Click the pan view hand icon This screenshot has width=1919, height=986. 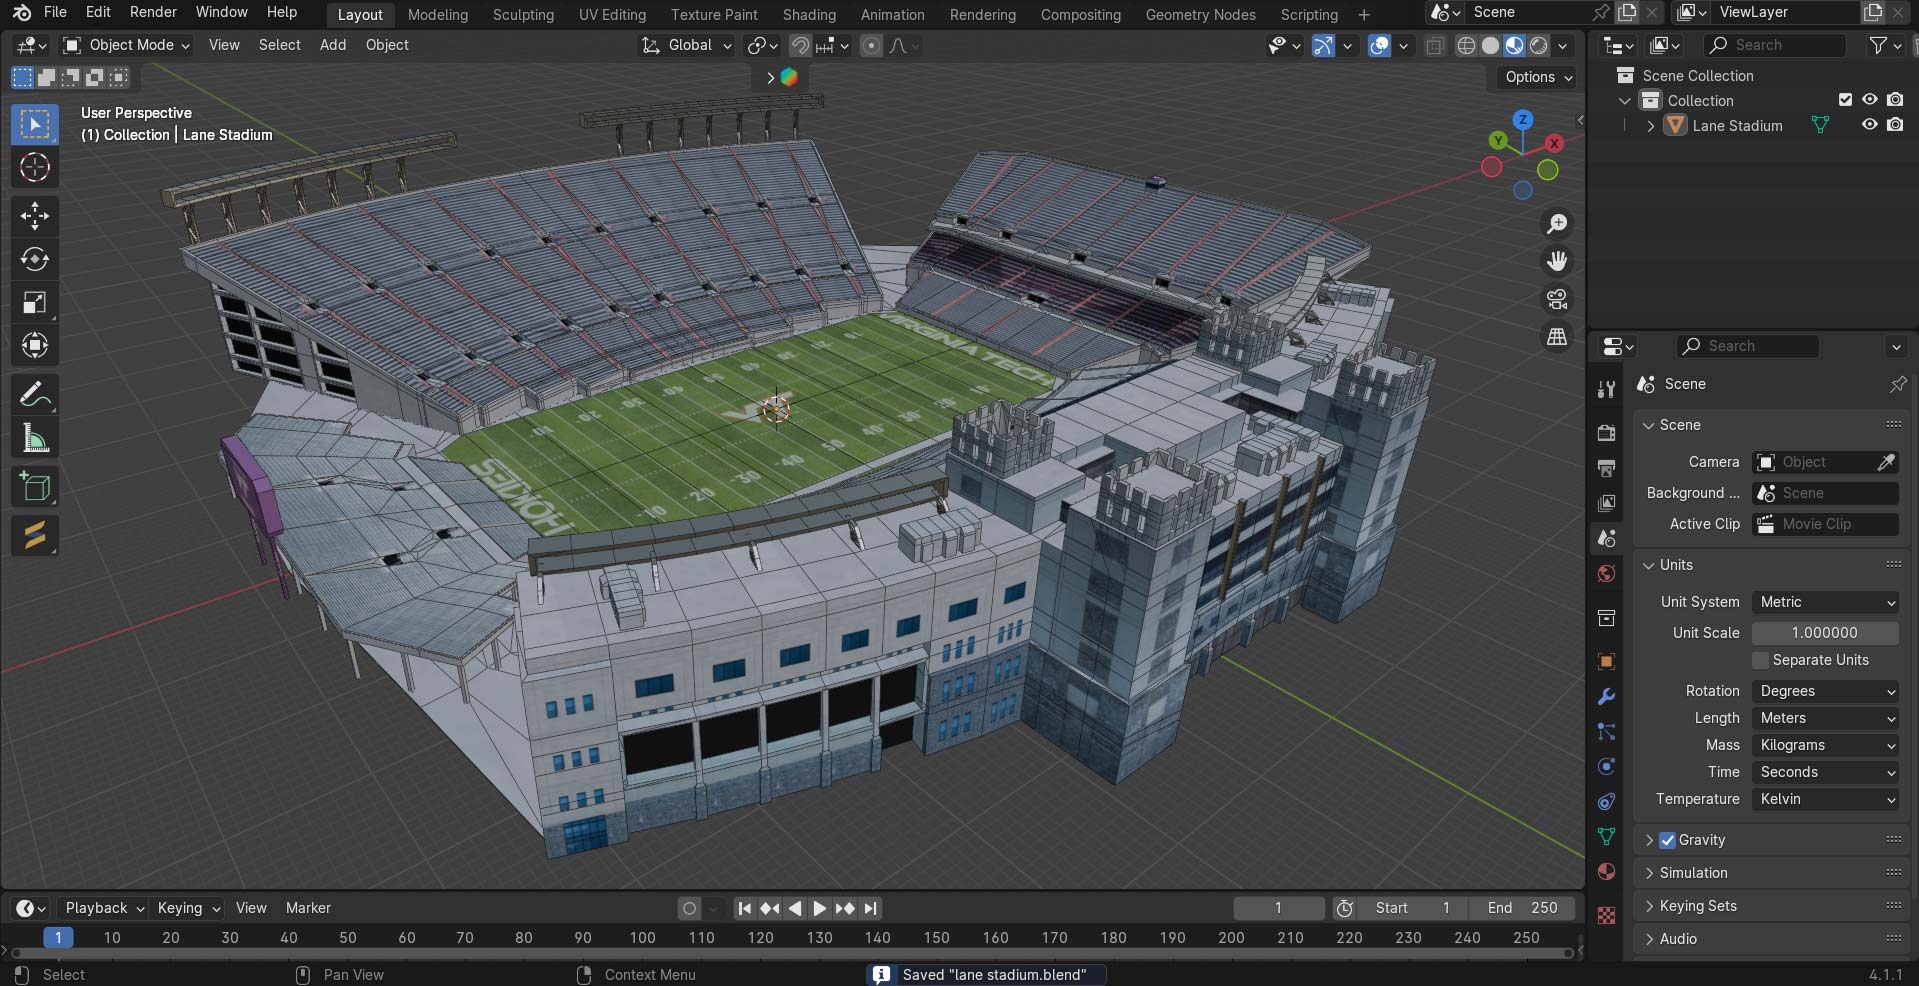[x=1557, y=261]
